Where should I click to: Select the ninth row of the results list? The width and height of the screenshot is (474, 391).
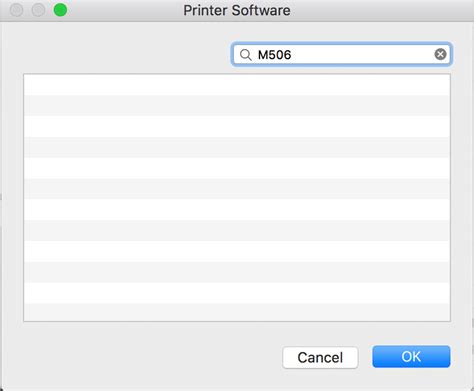coord(237,251)
